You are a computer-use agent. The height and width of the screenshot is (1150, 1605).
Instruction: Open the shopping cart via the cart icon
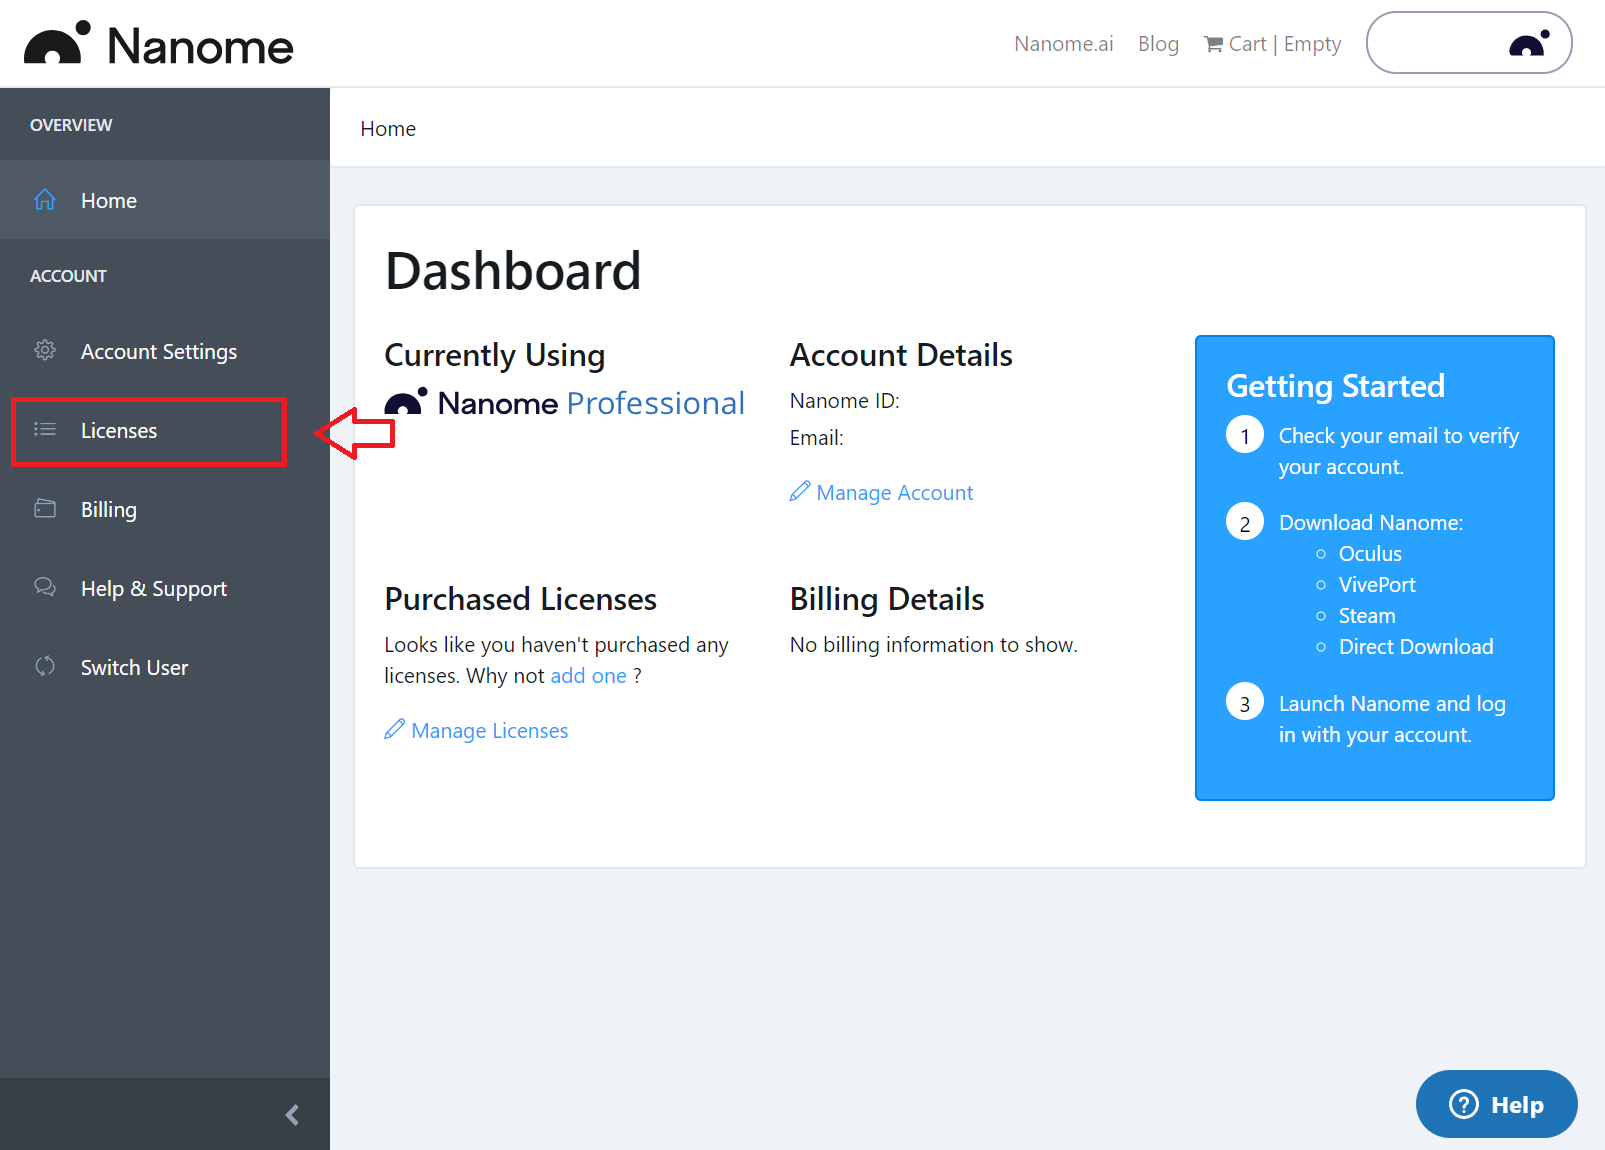(x=1213, y=43)
